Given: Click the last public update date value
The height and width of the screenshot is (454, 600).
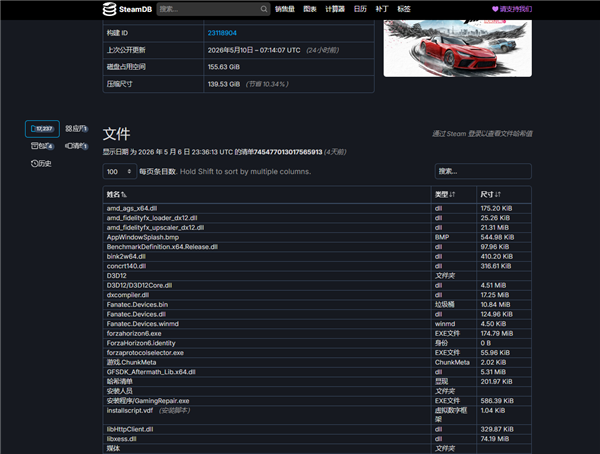Looking at the screenshot, I should point(254,50).
